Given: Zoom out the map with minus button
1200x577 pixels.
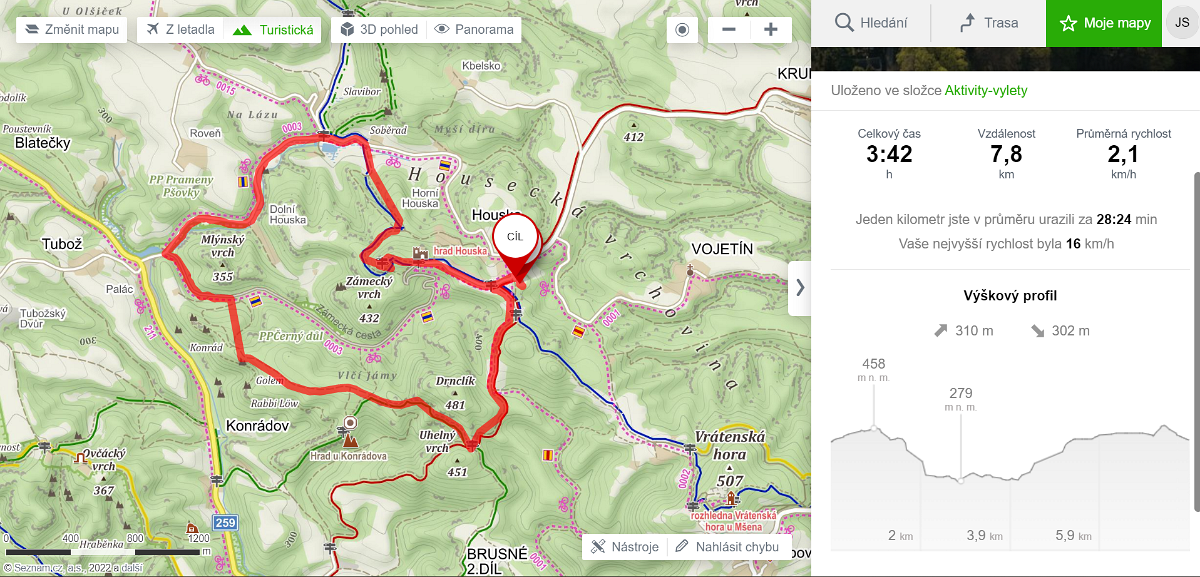Looking at the screenshot, I should (x=729, y=29).
